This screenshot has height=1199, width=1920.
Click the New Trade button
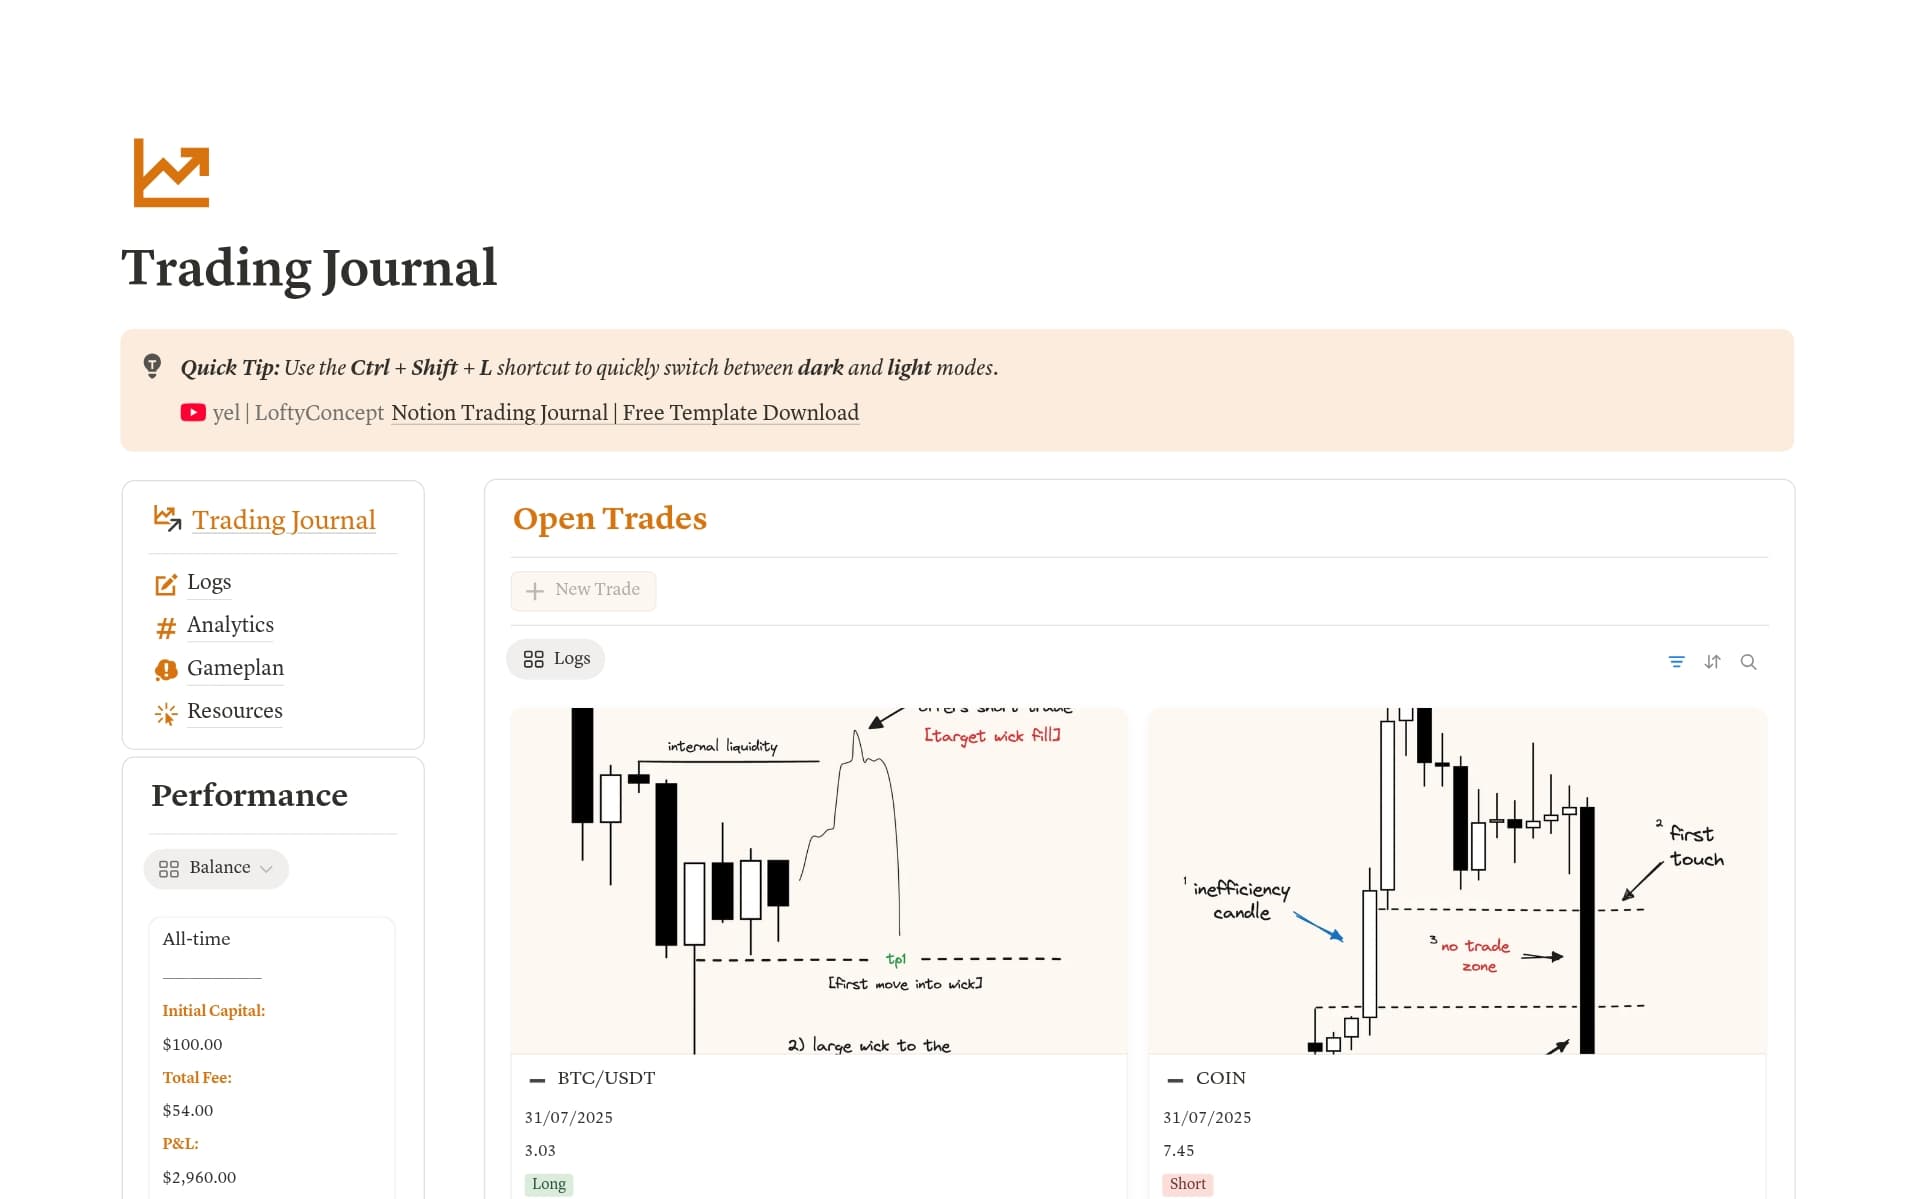[x=583, y=590]
